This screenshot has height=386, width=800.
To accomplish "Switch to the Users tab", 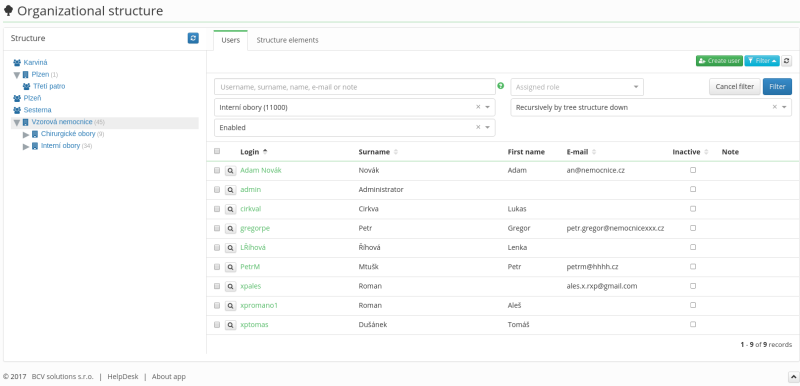I will 231,40.
